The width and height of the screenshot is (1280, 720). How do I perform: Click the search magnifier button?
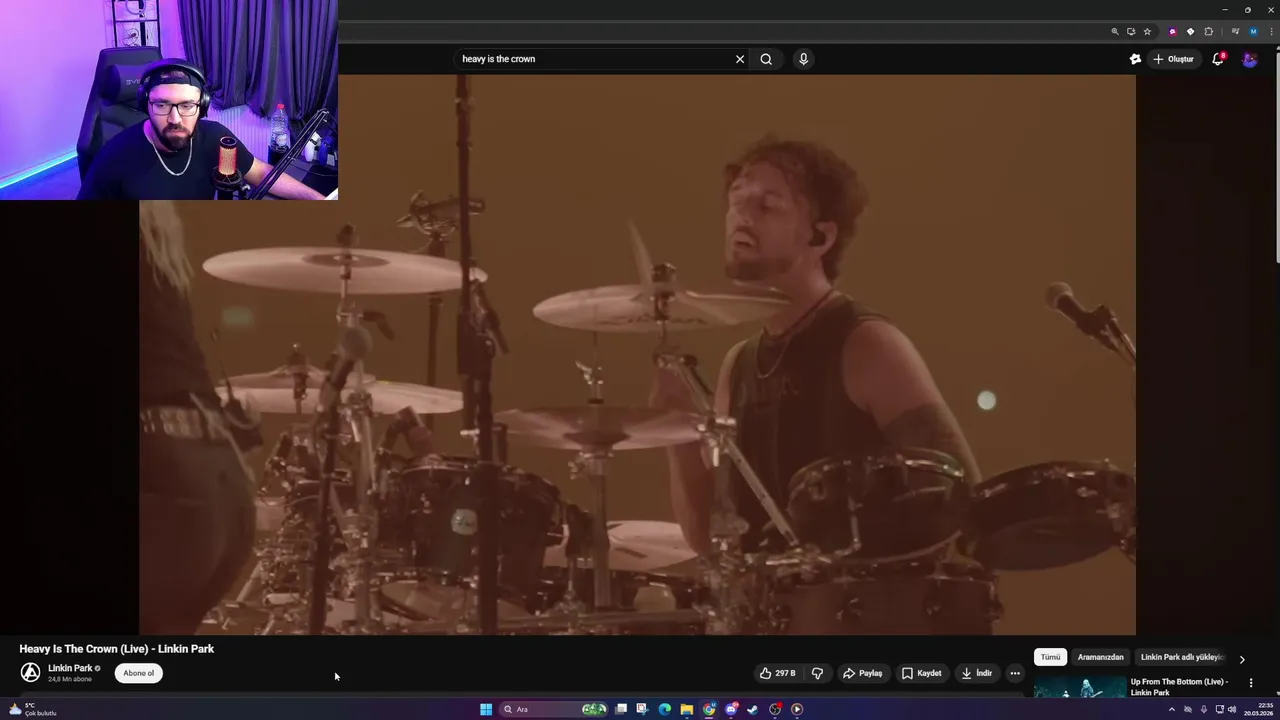(x=766, y=59)
